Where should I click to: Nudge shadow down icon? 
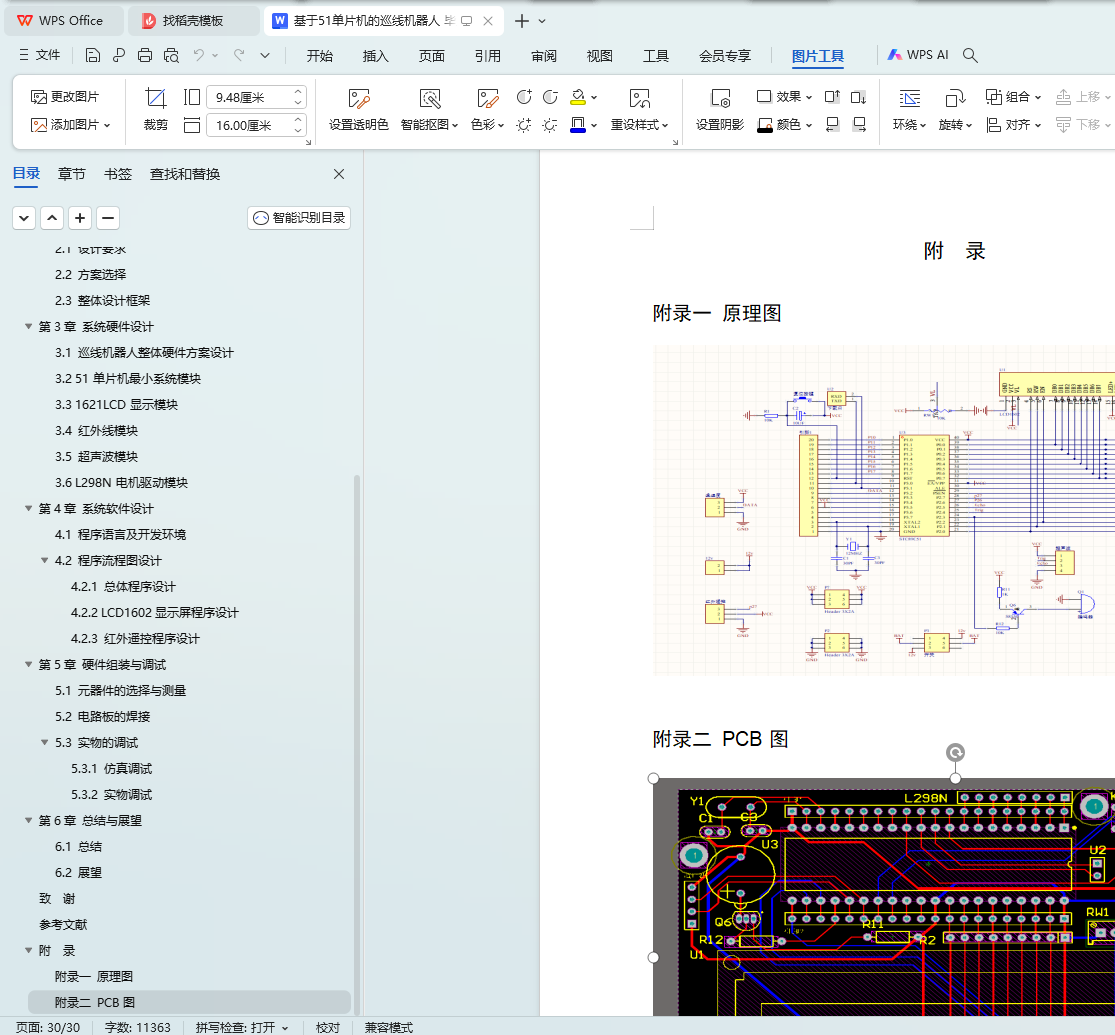(x=859, y=97)
